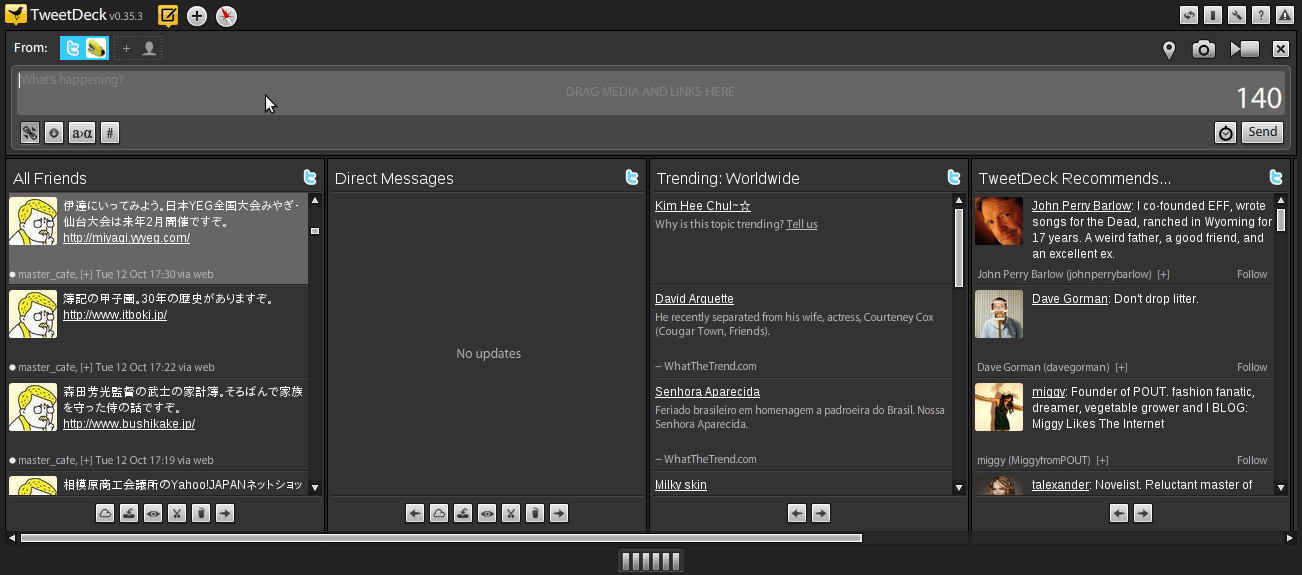The height and width of the screenshot is (575, 1302).
Task: Click right arrow of horizontal scrollbar
Action: coord(1290,538)
